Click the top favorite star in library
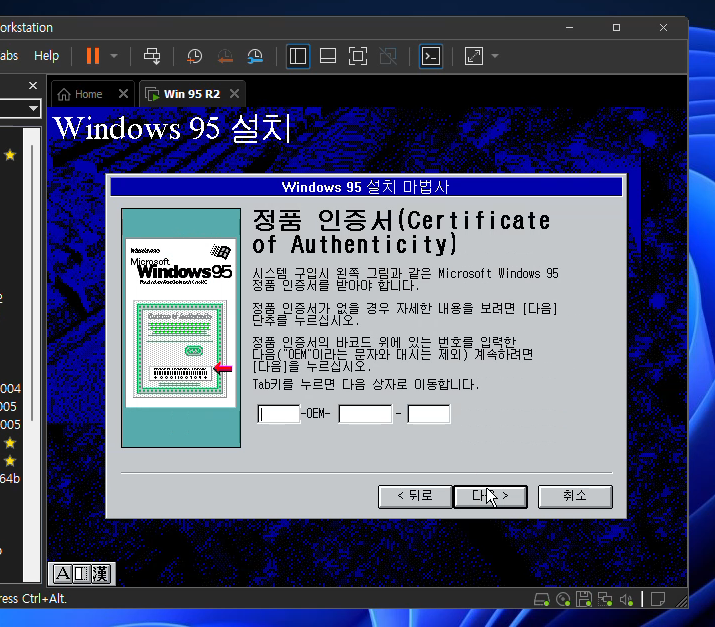Viewport: 715px width, 627px height. pyautogui.click(x=10, y=155)
